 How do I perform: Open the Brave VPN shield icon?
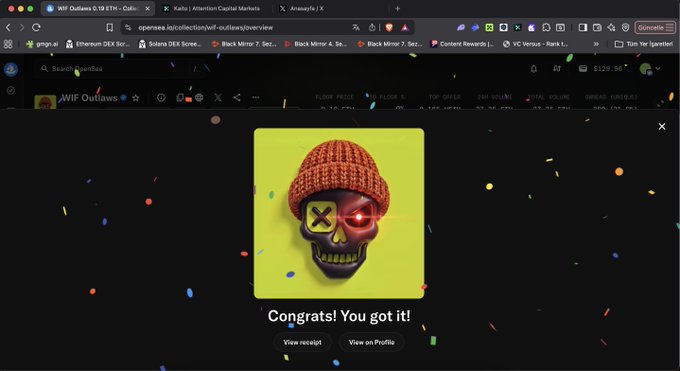pos(625,27)
